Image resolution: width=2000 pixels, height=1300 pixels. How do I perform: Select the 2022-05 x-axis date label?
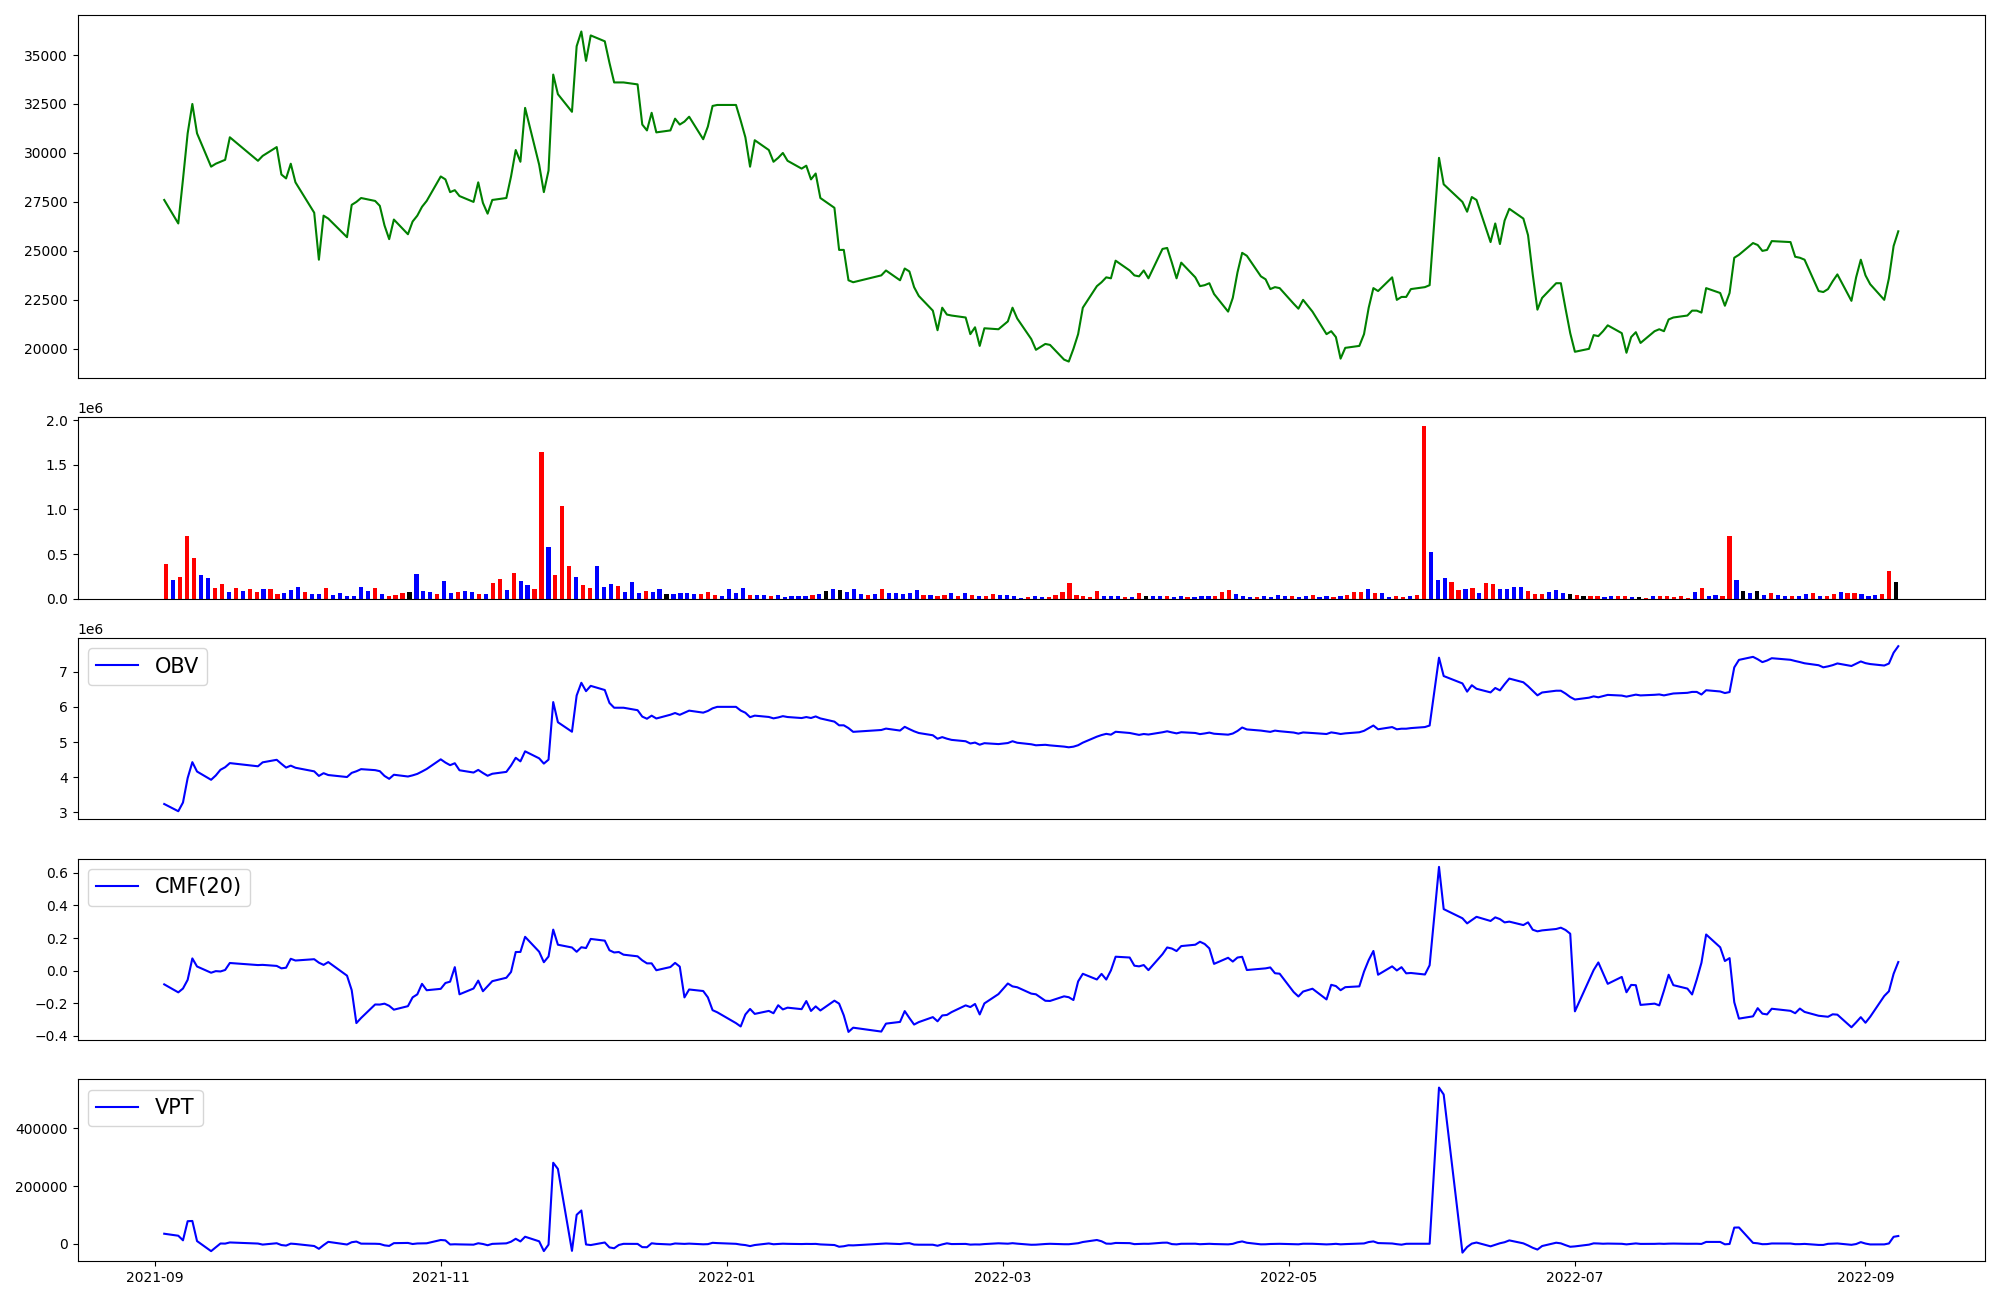click(1288, 1277)
